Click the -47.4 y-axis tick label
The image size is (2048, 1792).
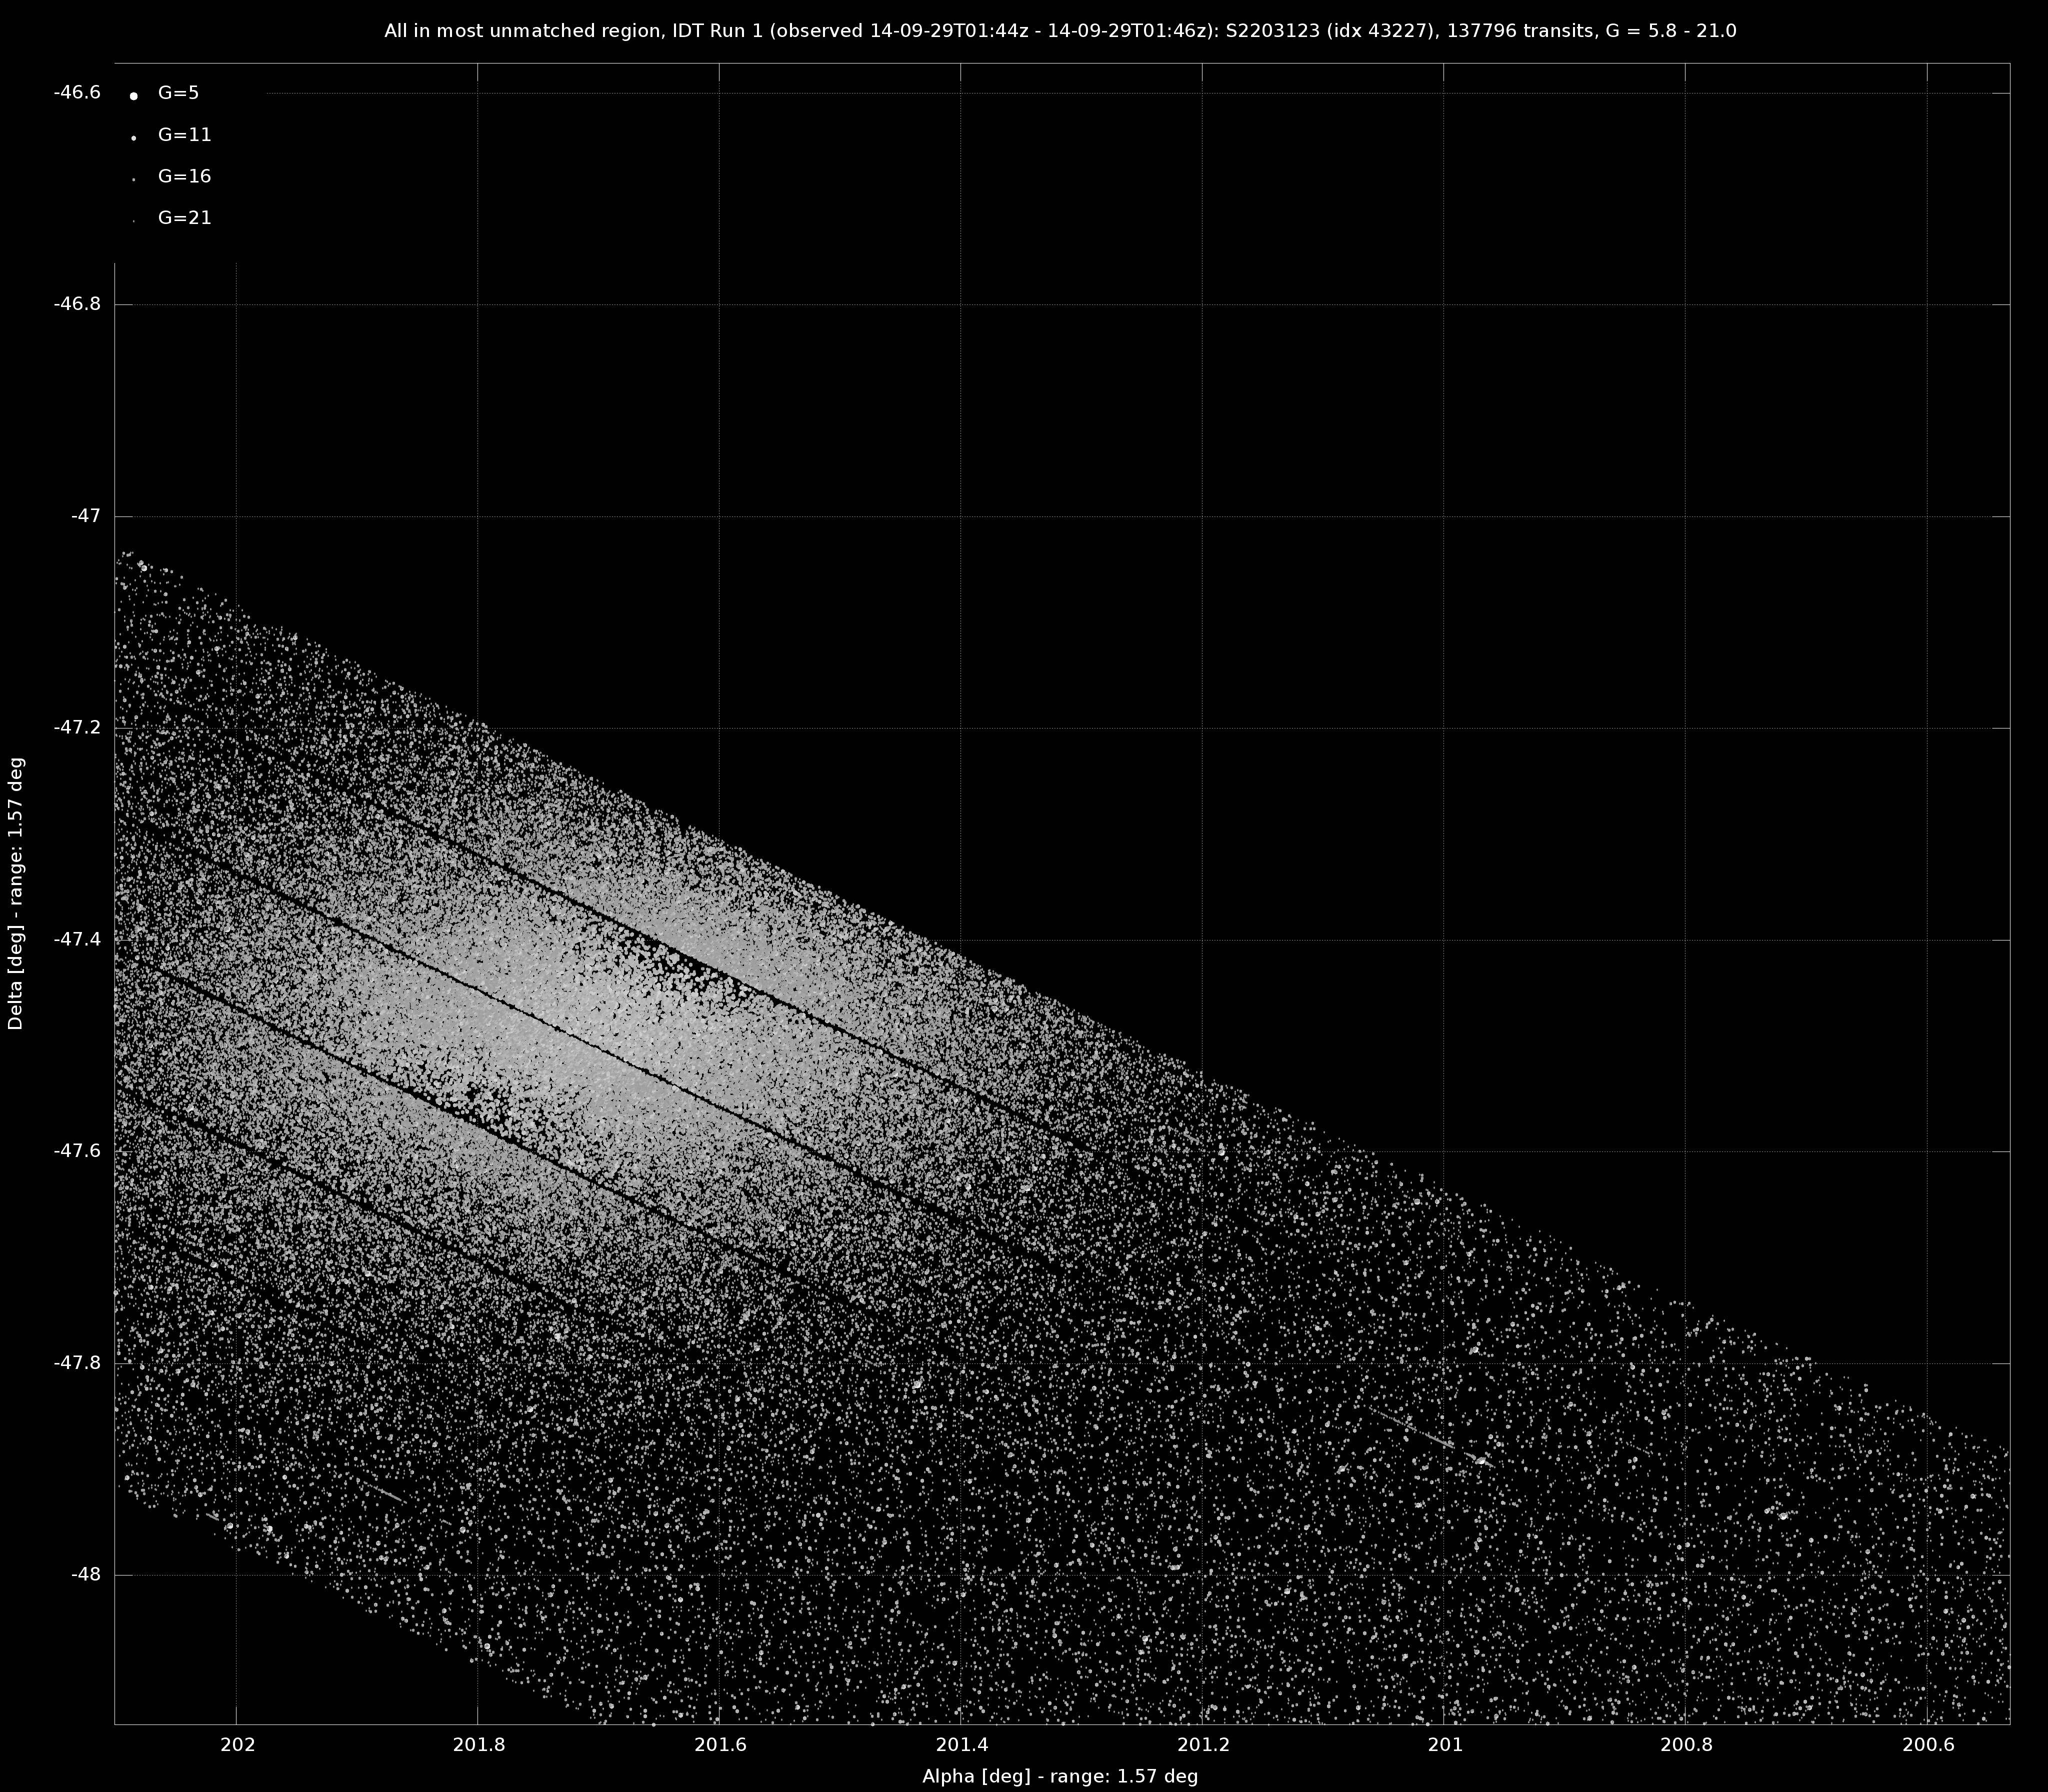(x=77, y=939)
